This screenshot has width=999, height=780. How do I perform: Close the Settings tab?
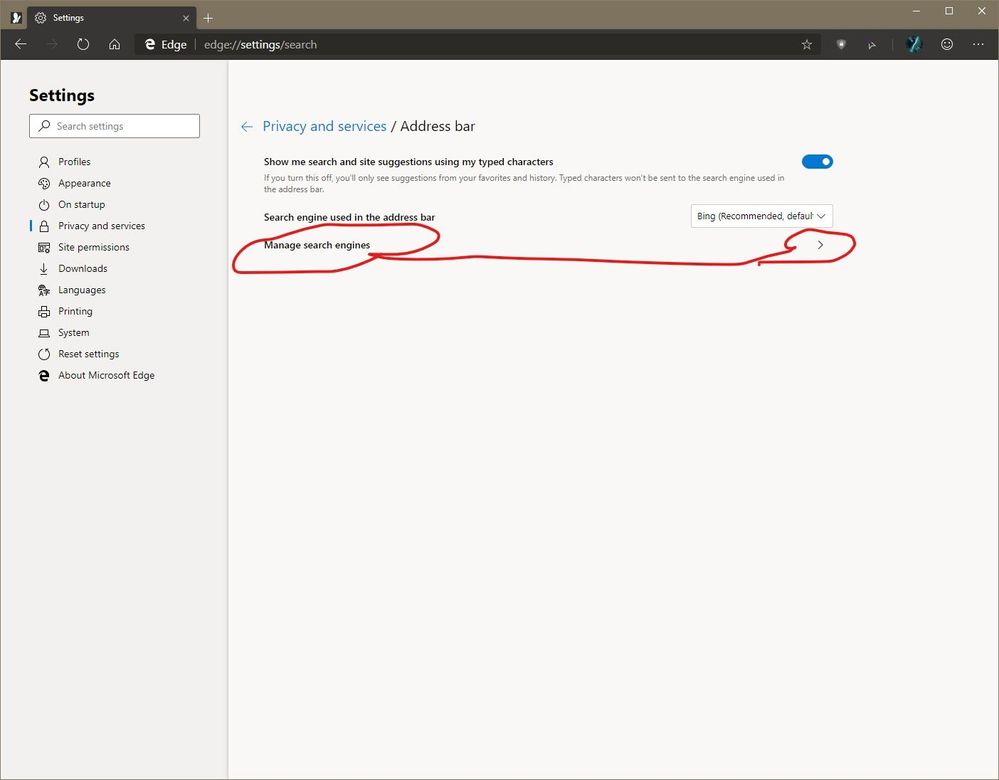[186, 18]
